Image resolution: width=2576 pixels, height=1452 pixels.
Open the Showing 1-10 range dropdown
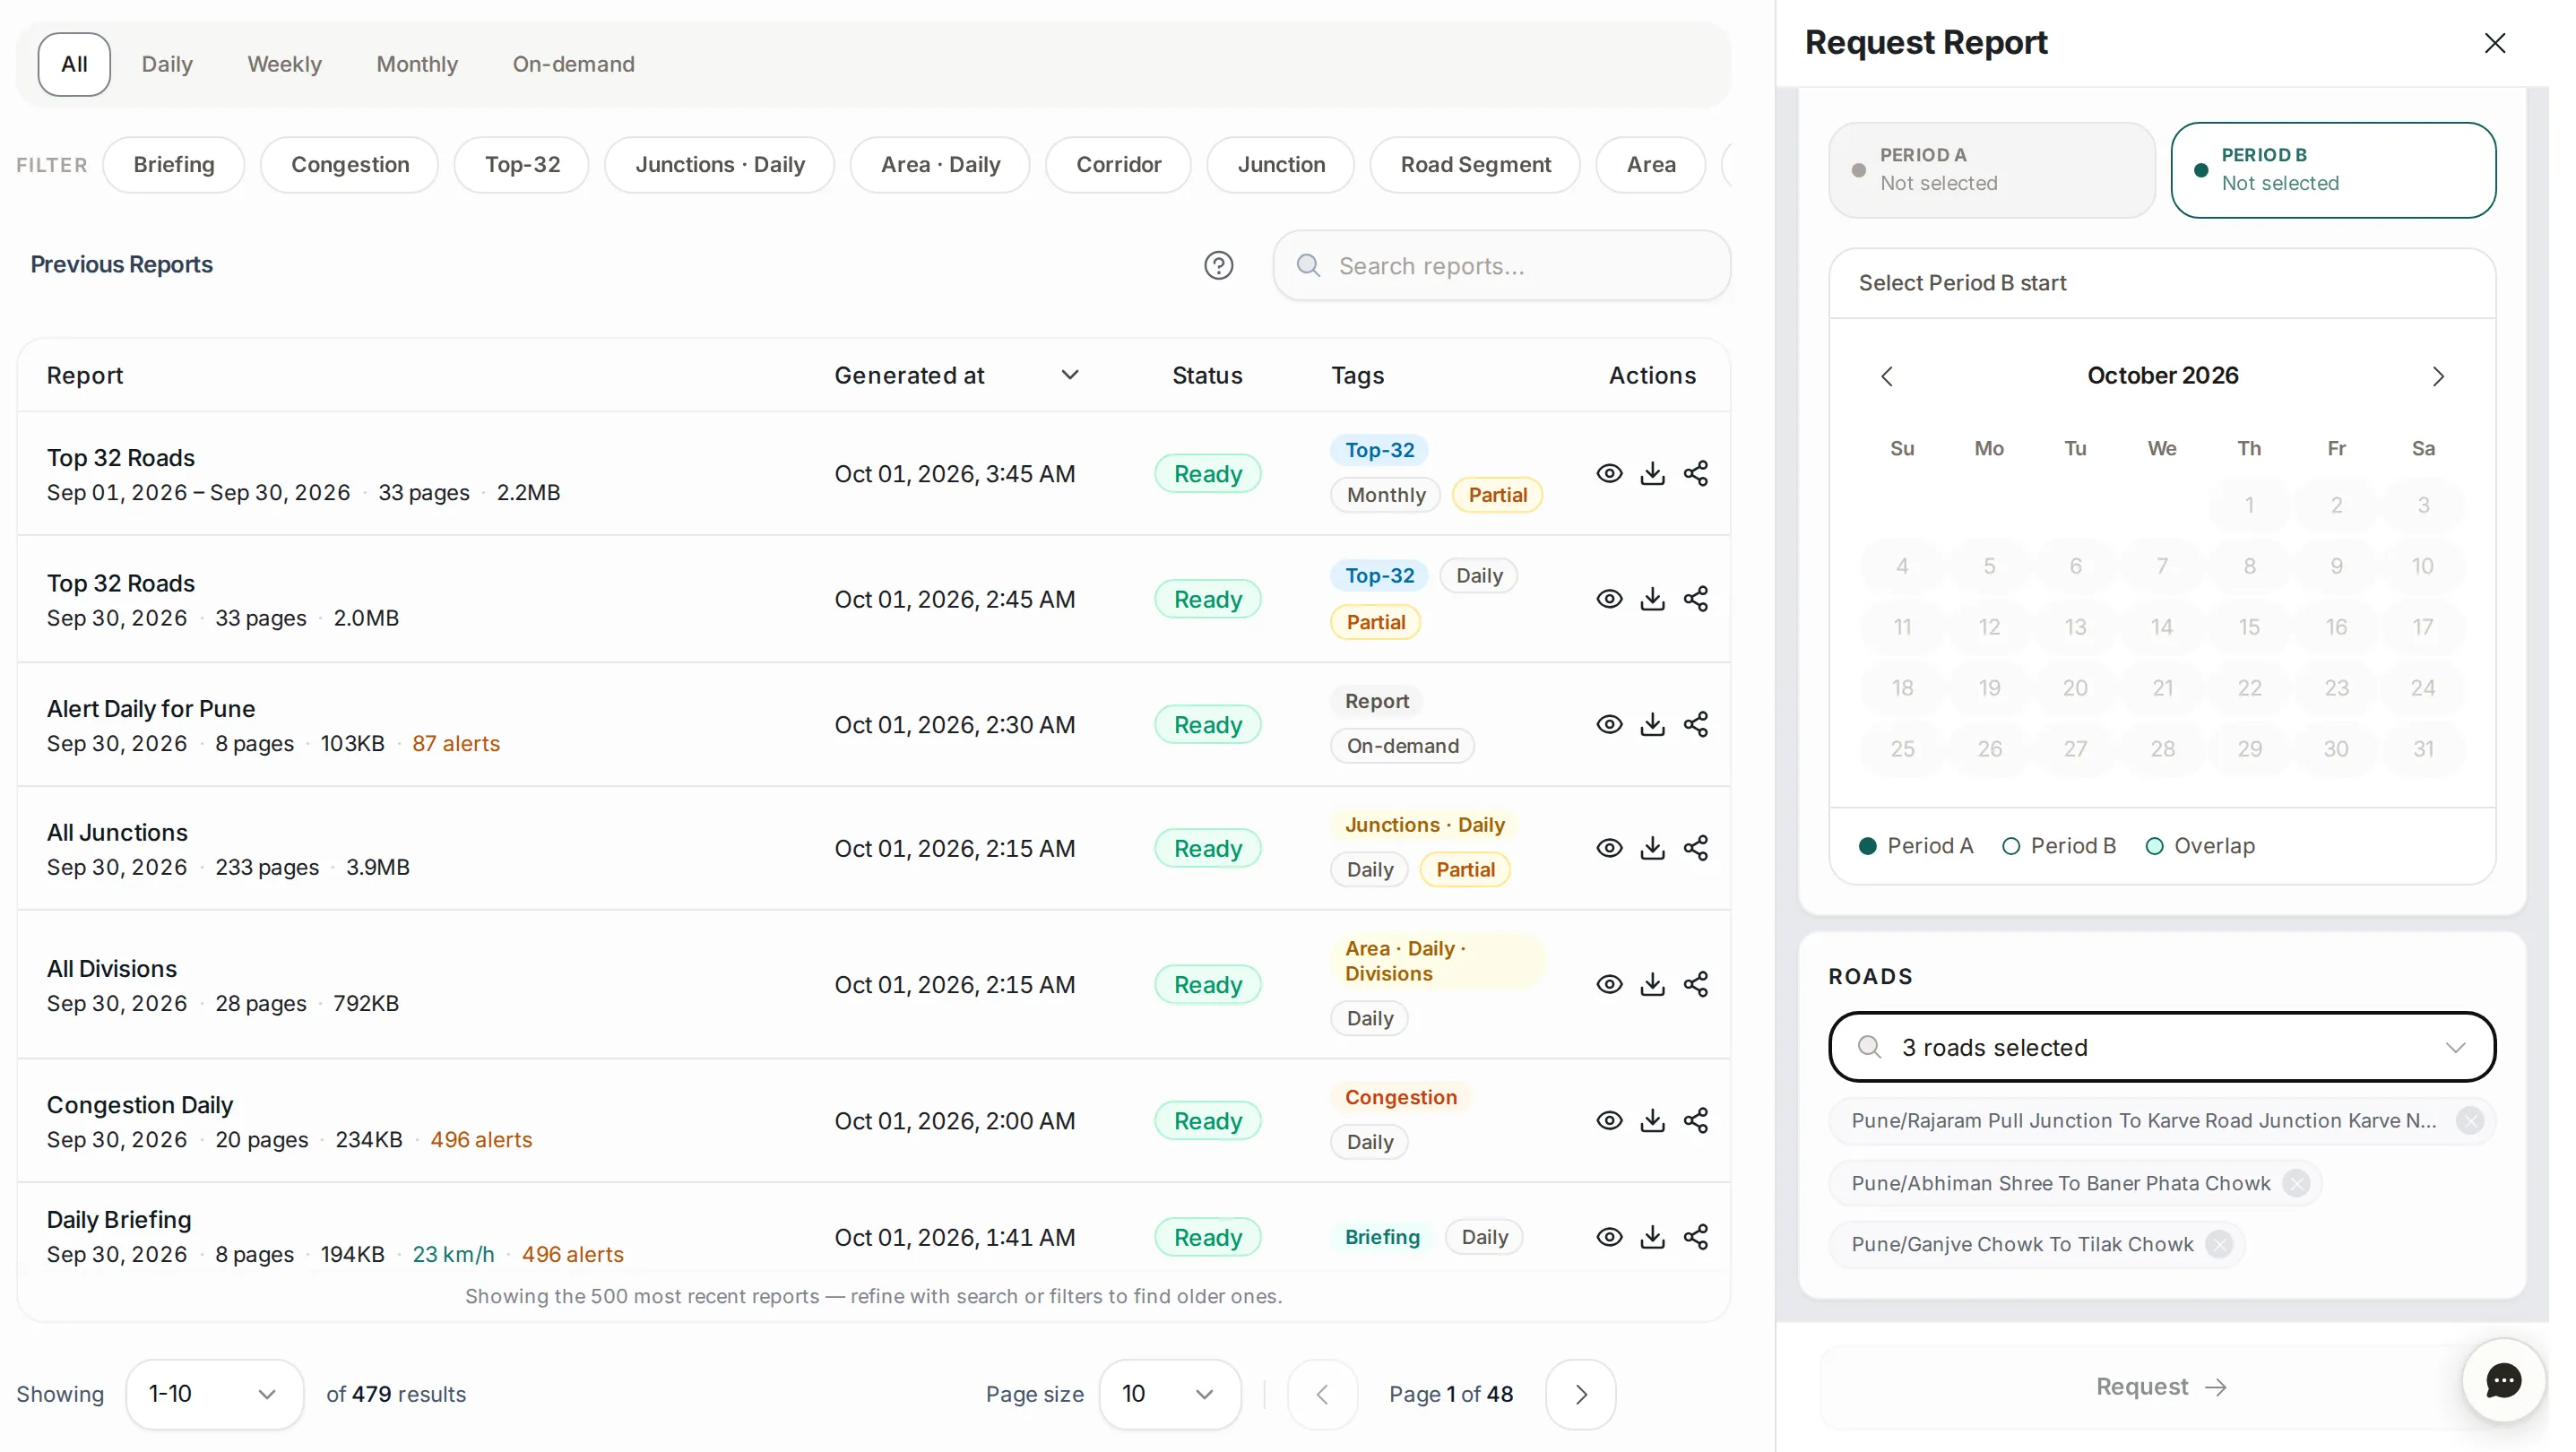point(214,1394)
